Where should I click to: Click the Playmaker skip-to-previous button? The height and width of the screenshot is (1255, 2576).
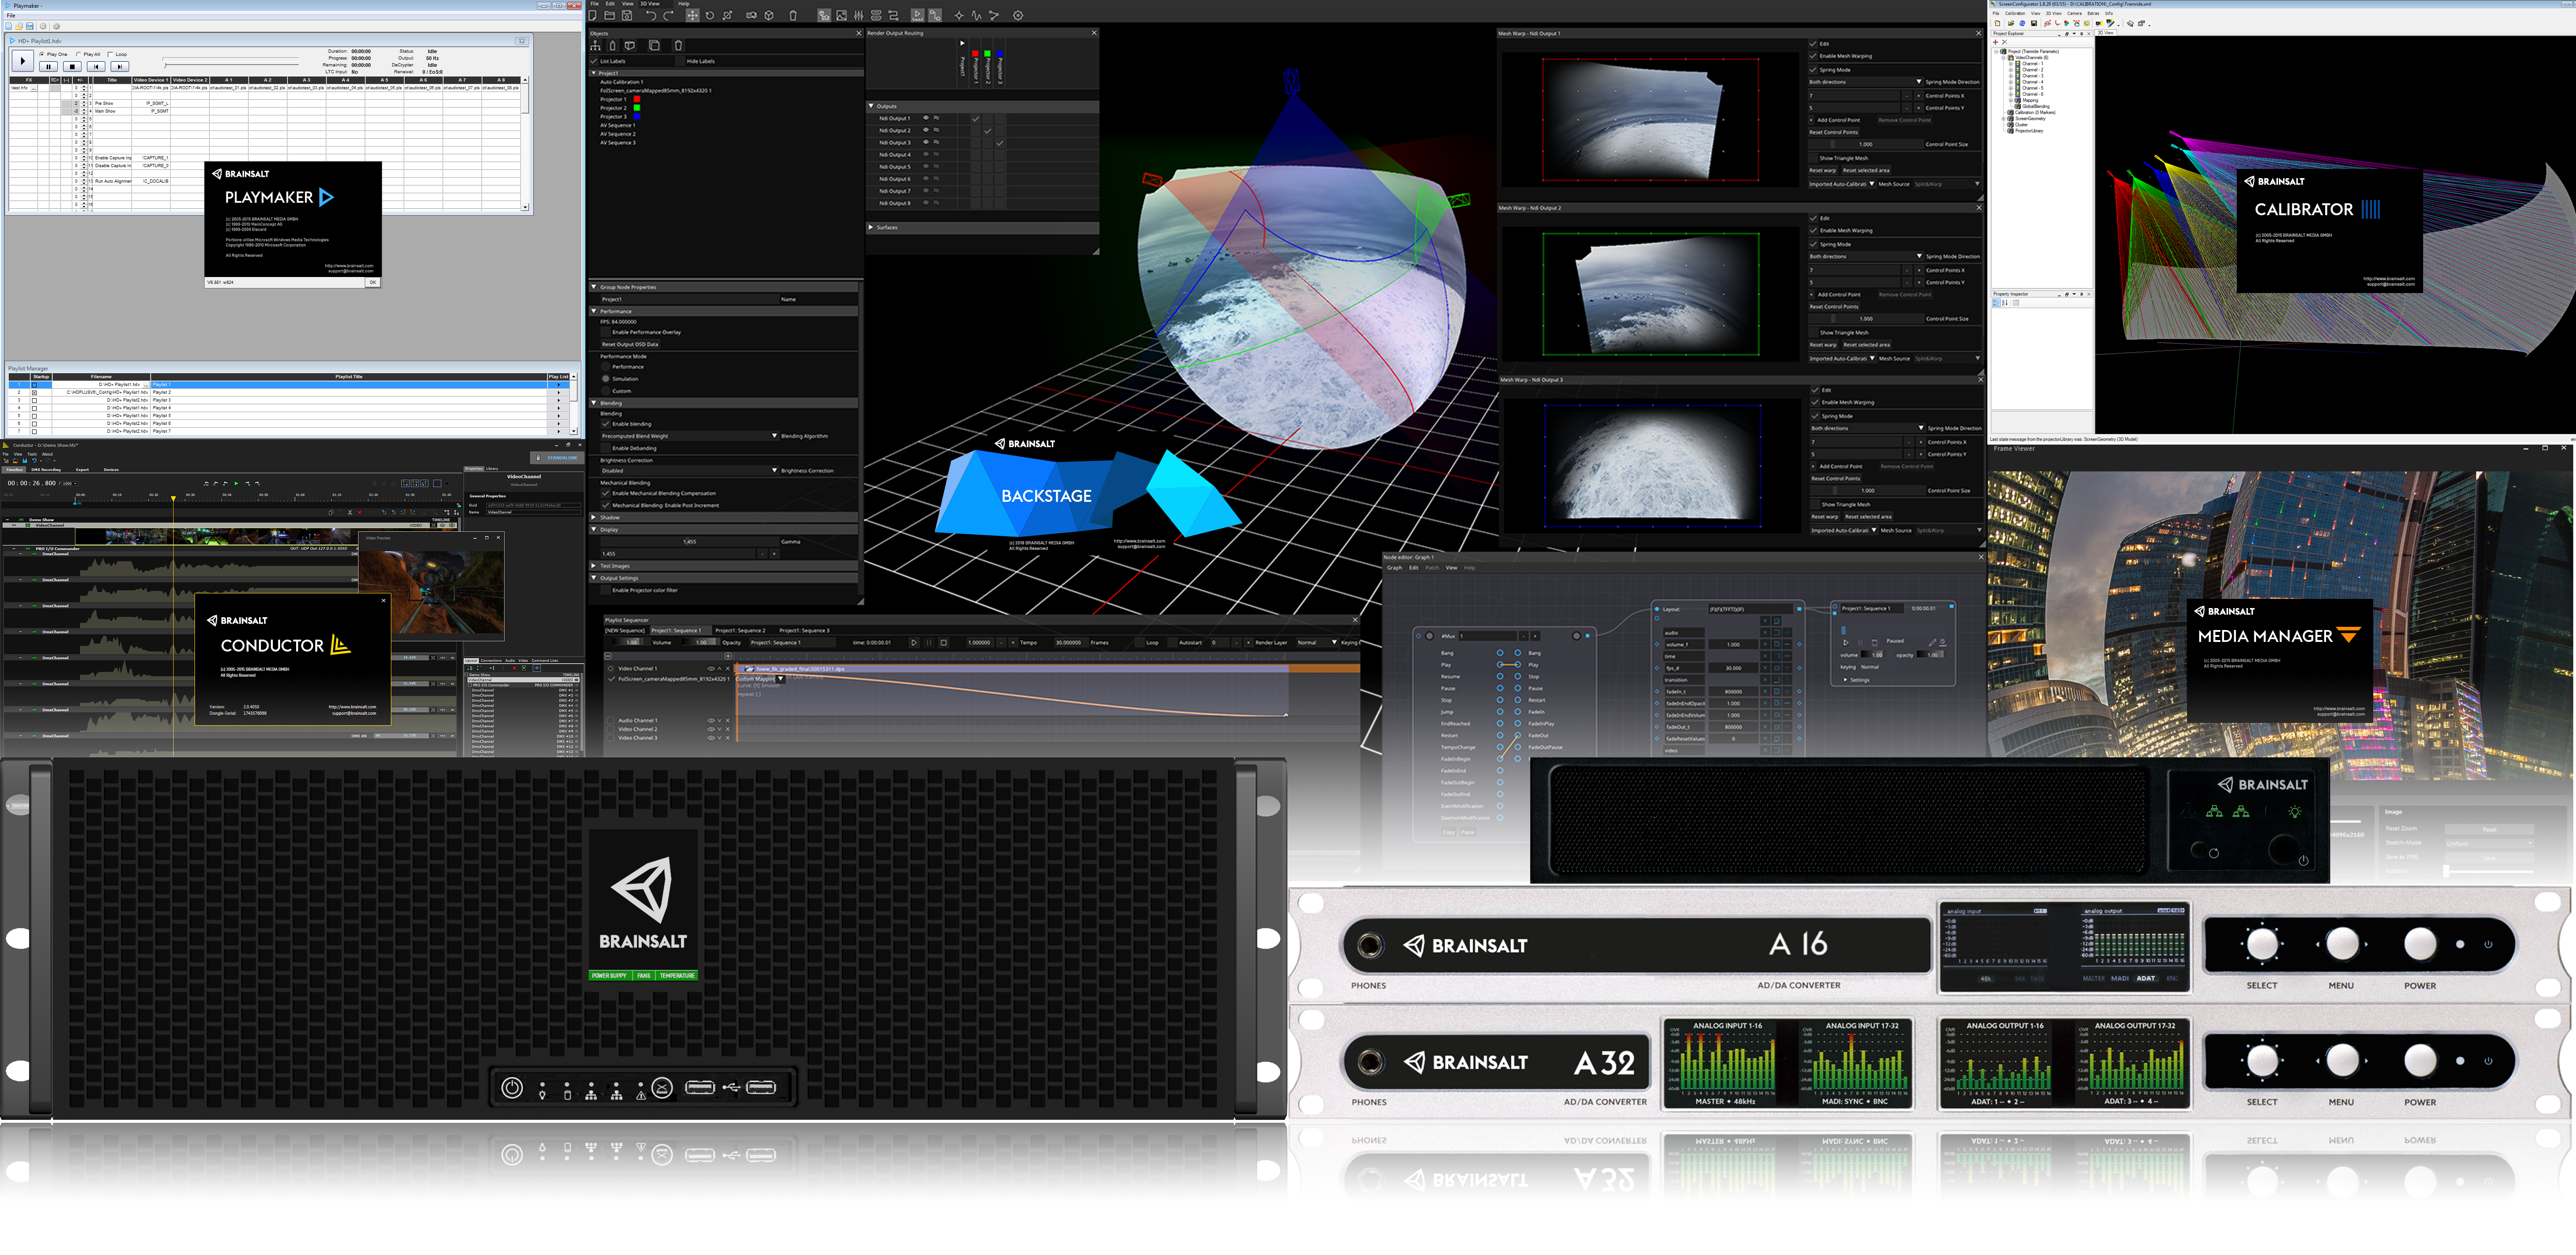pos(96,67)
